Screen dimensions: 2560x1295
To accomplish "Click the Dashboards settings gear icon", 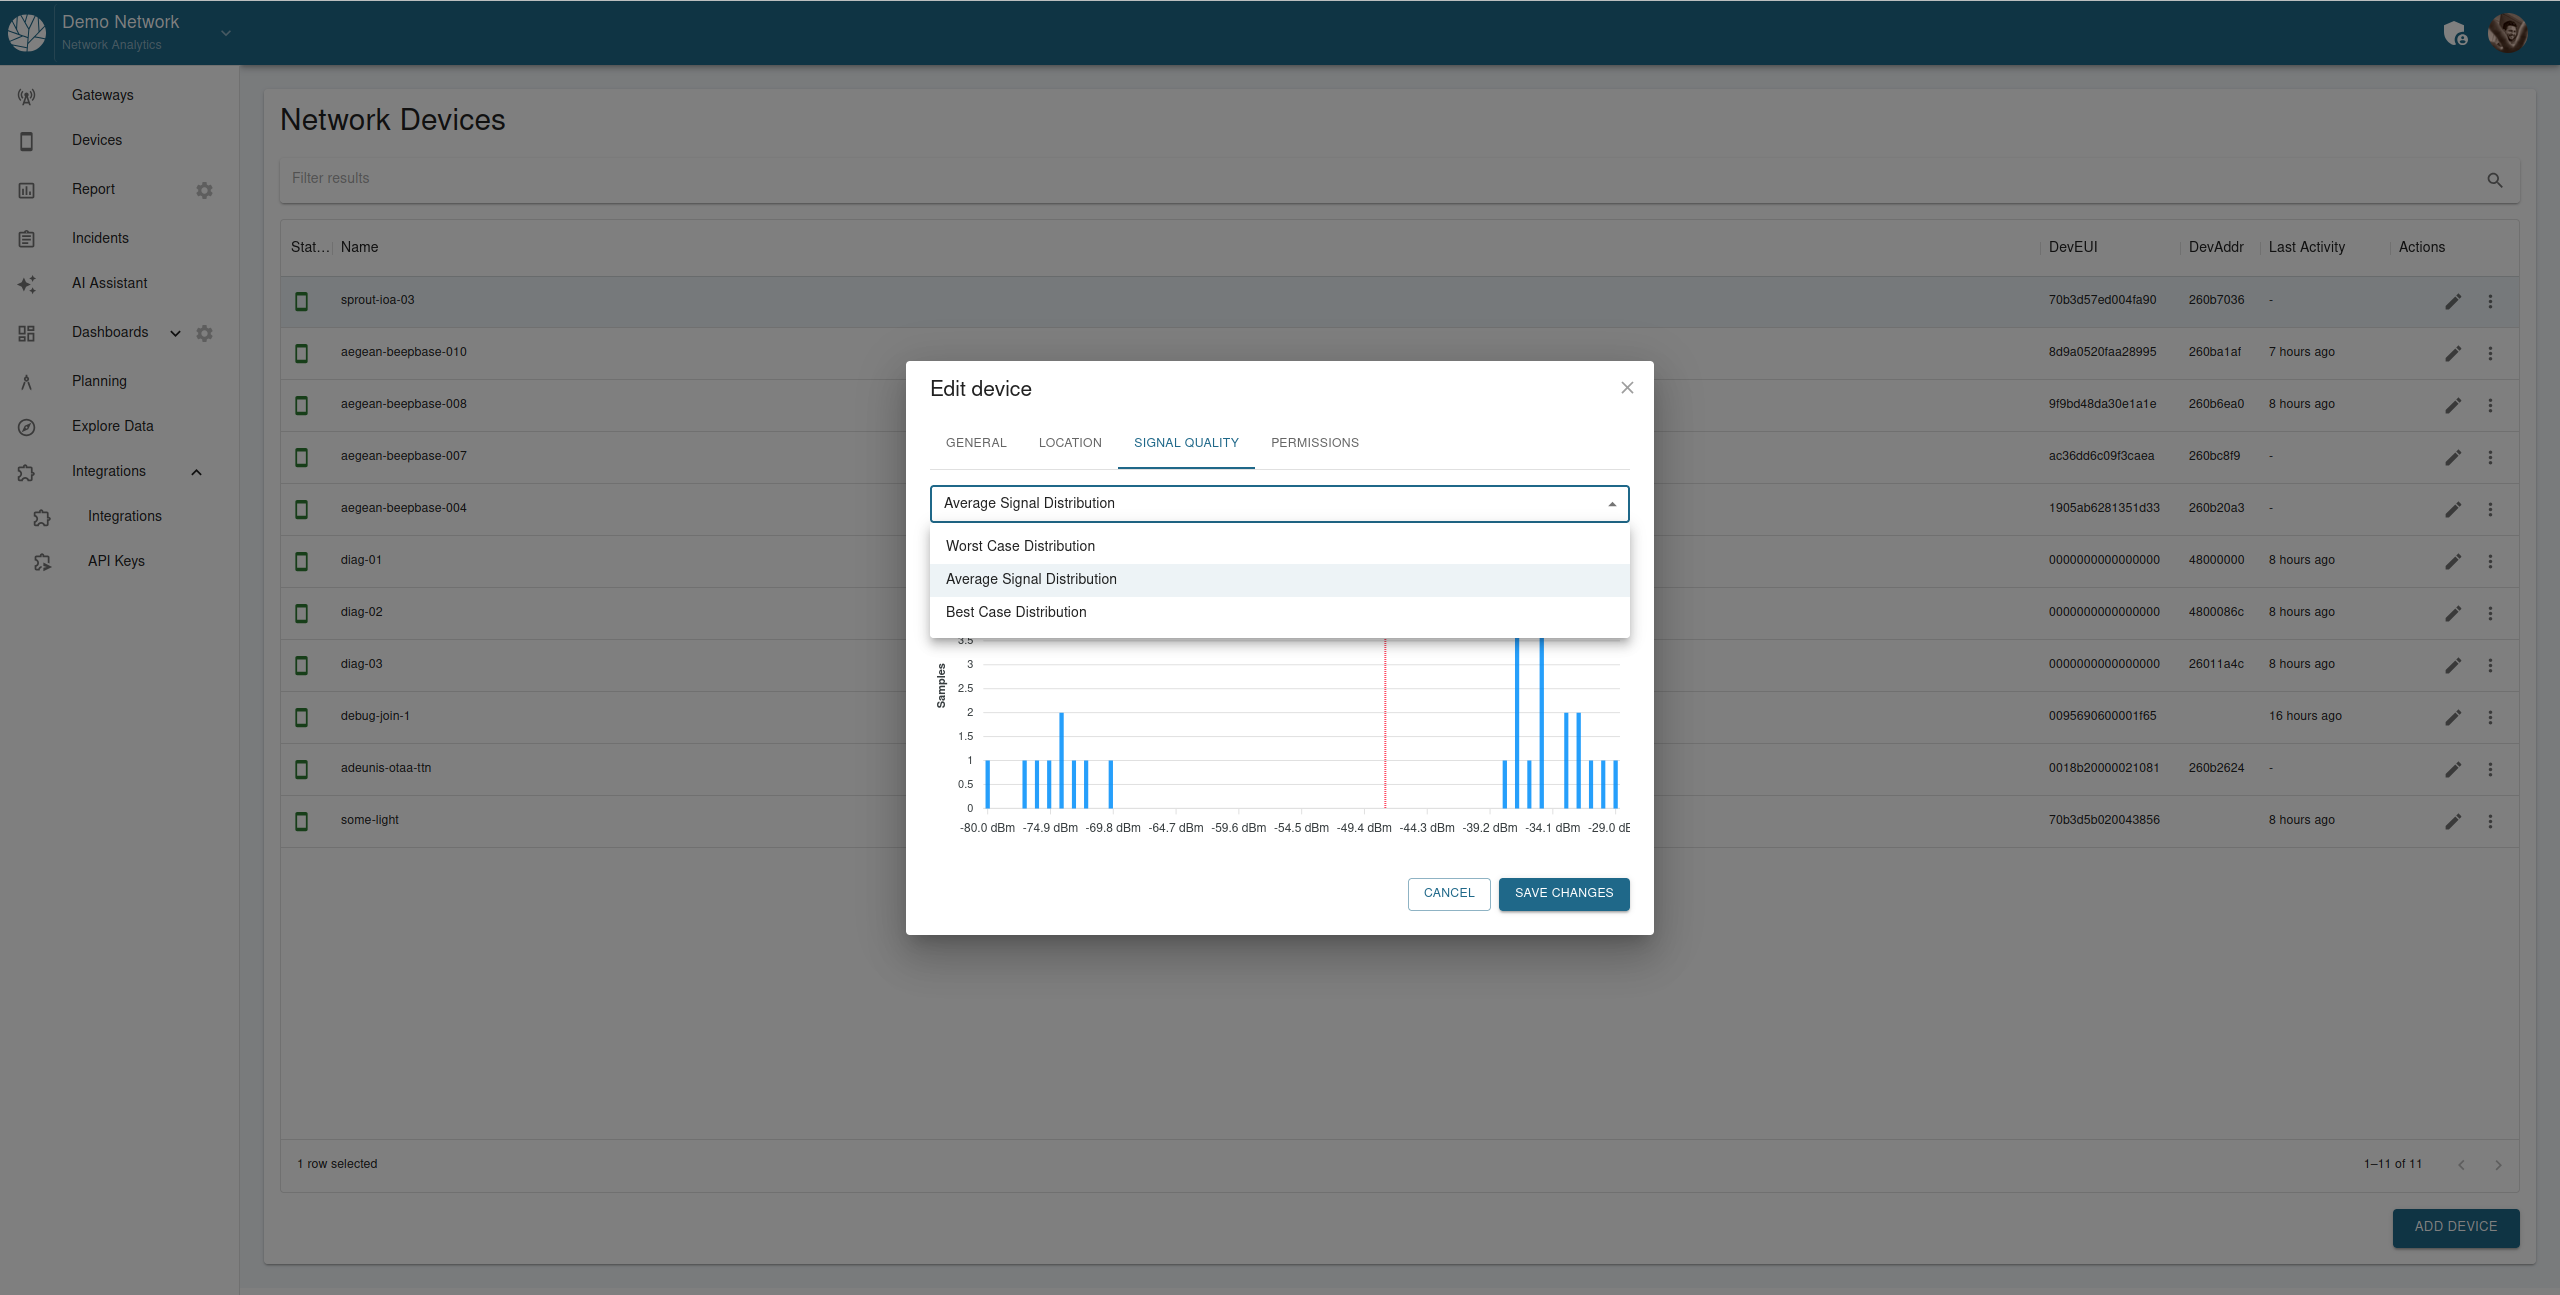I will click(204, 333).
